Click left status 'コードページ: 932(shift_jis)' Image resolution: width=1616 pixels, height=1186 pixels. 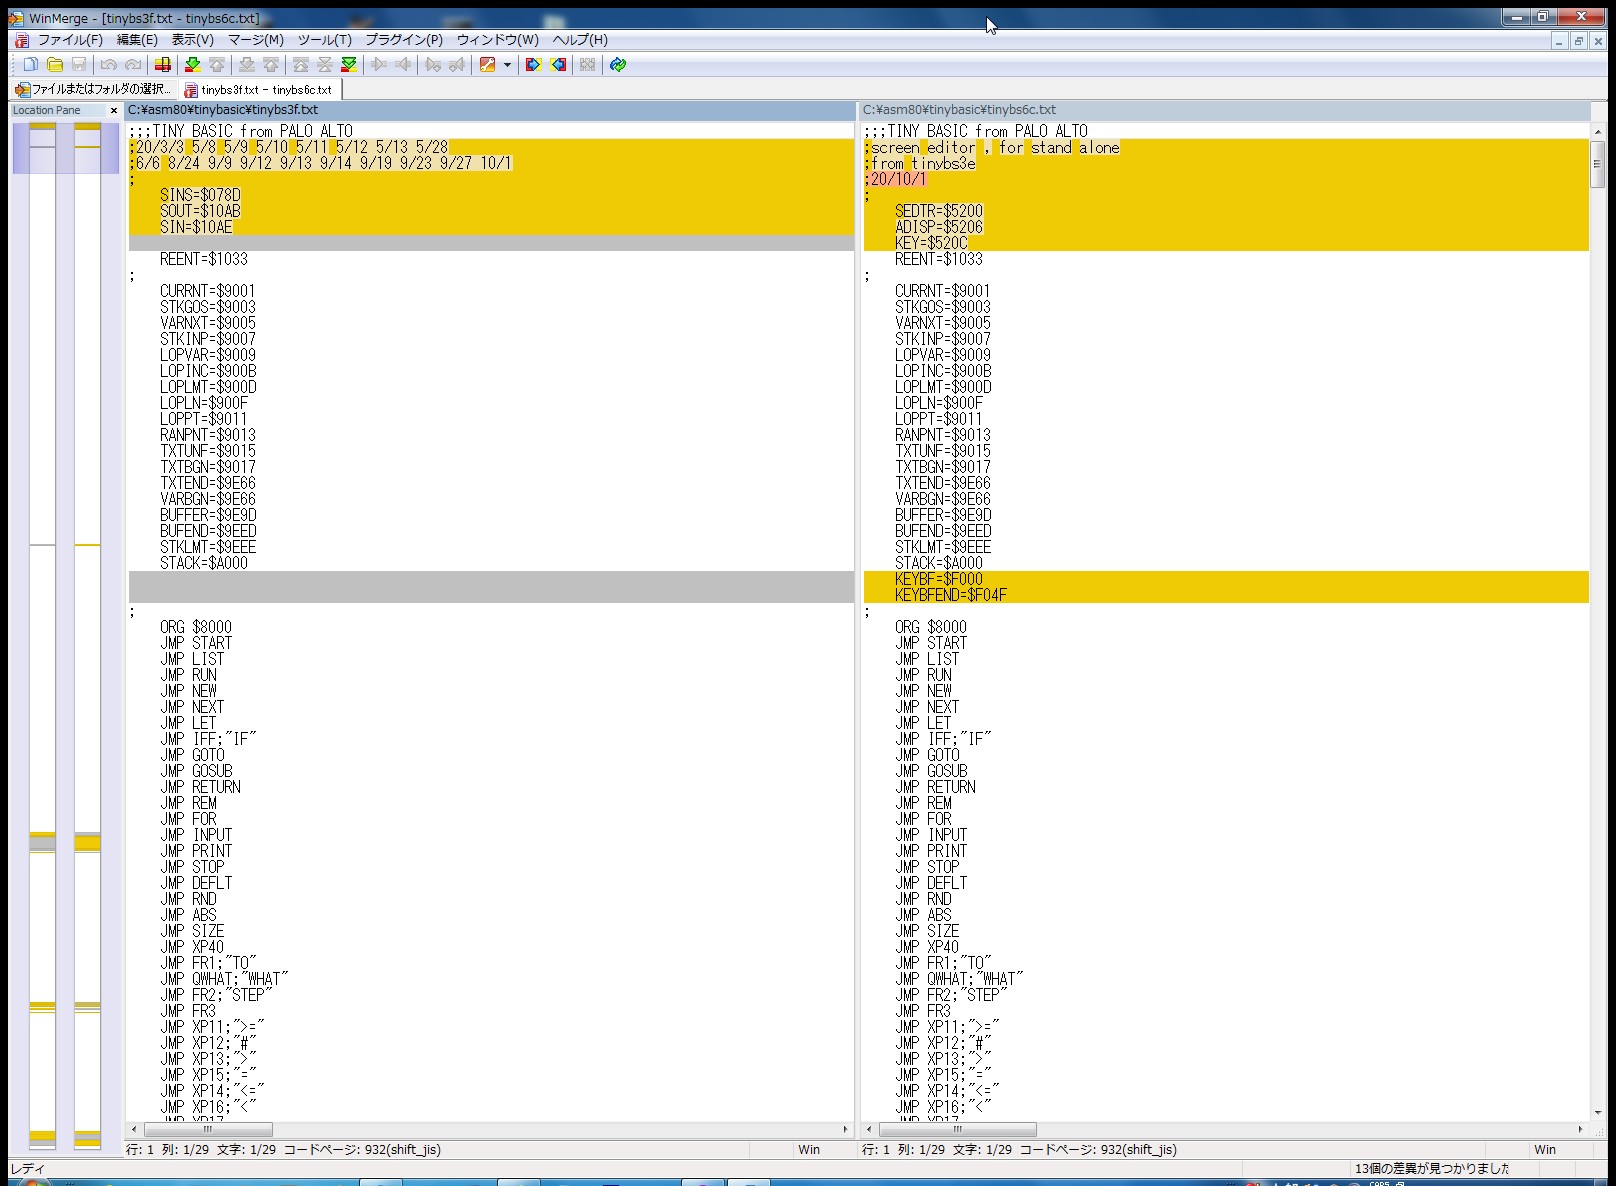362,1150
